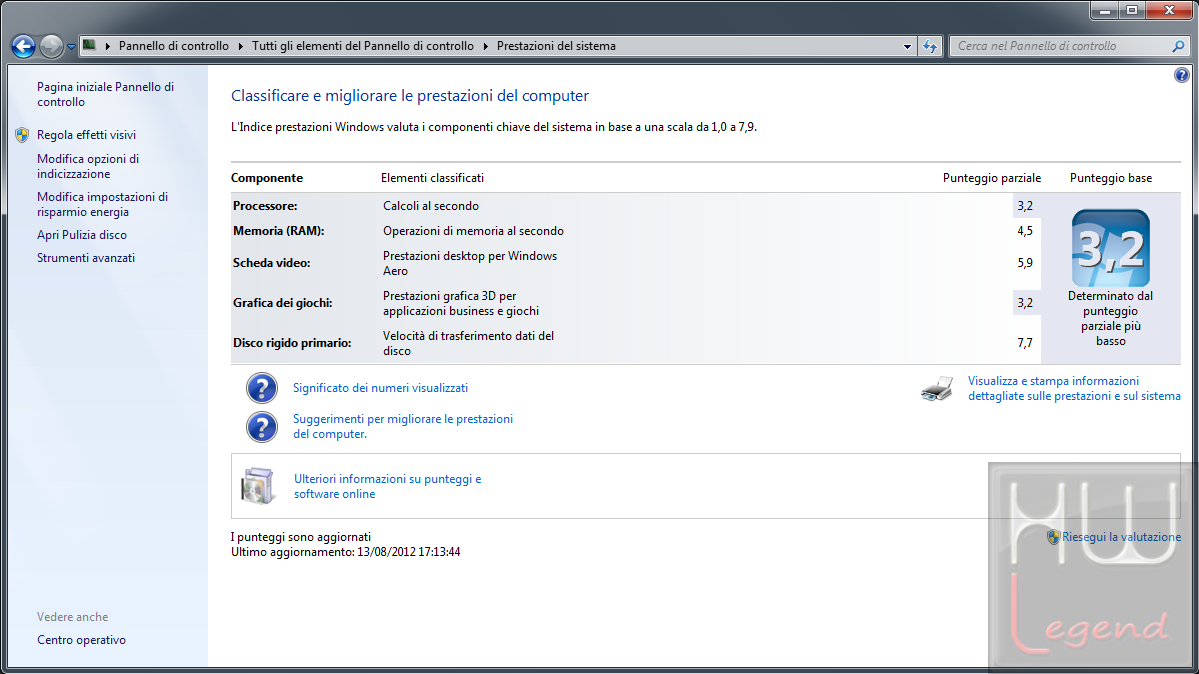Image resolution: width=1199 pixels, height=674 pixels.
Task: Open Regola effetti visivi
Action: tap(86, 135)
